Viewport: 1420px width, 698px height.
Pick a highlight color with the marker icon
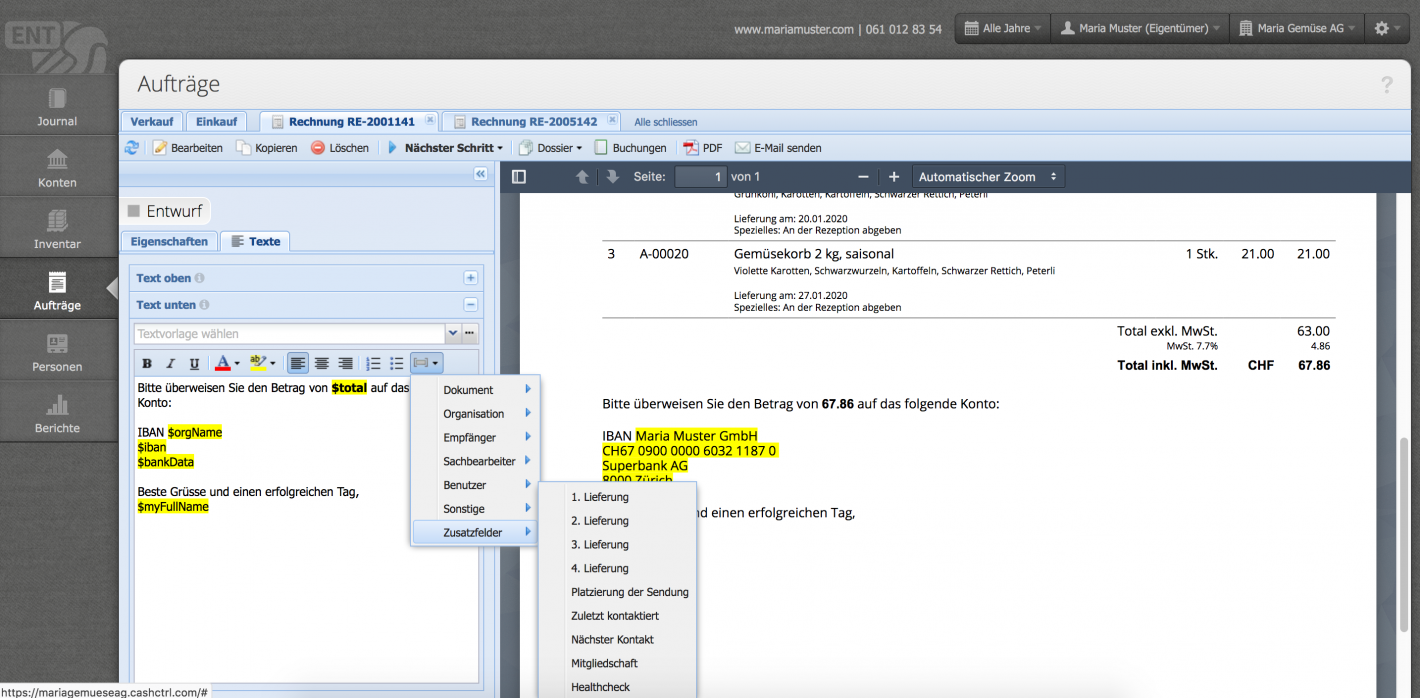point(258,362)
